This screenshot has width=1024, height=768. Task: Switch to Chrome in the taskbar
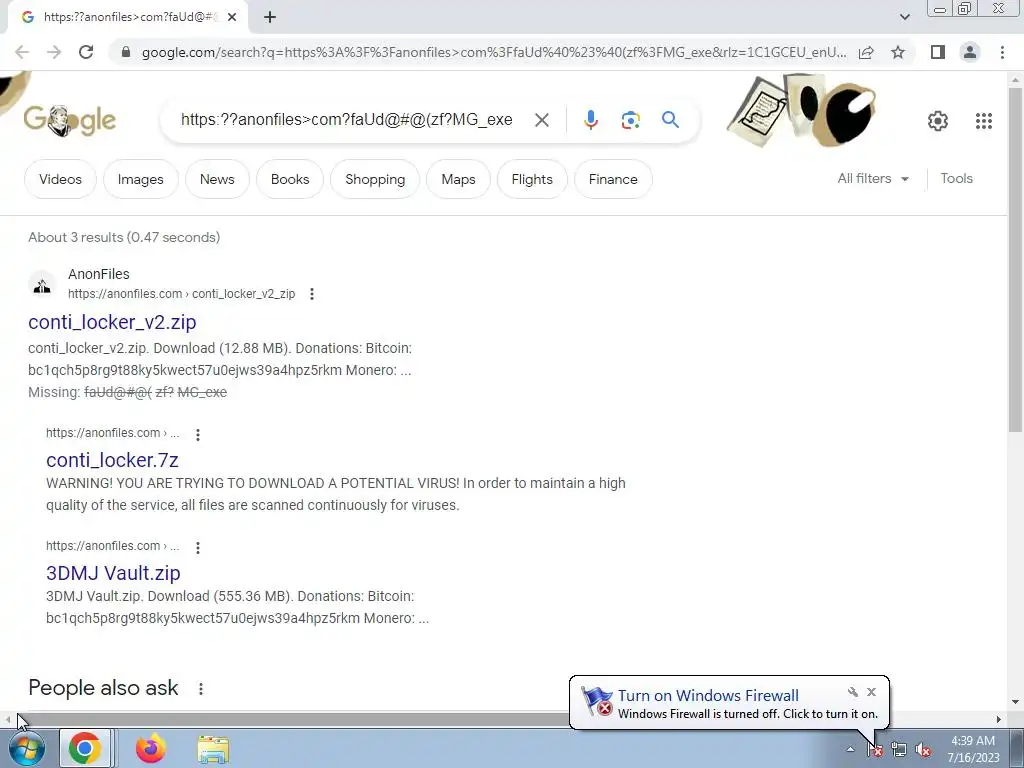[85, 748]
